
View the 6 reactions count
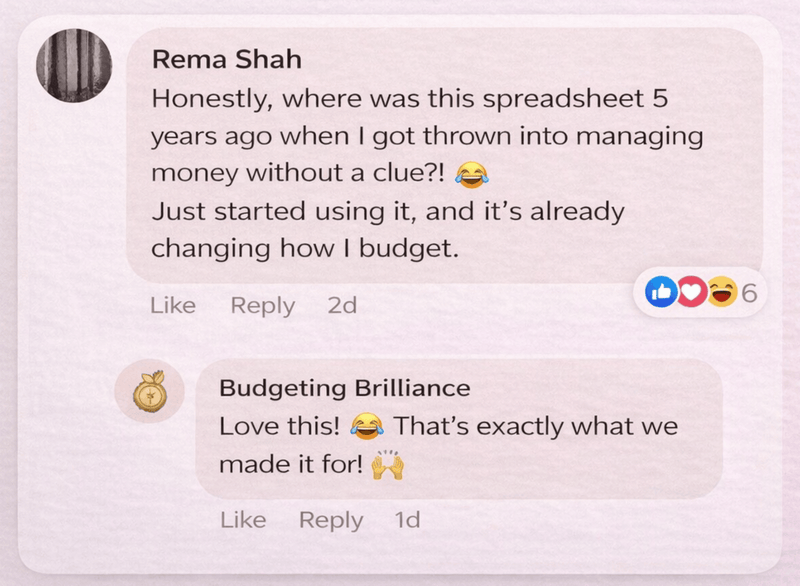pyautogui.click(x=749, y=292)
